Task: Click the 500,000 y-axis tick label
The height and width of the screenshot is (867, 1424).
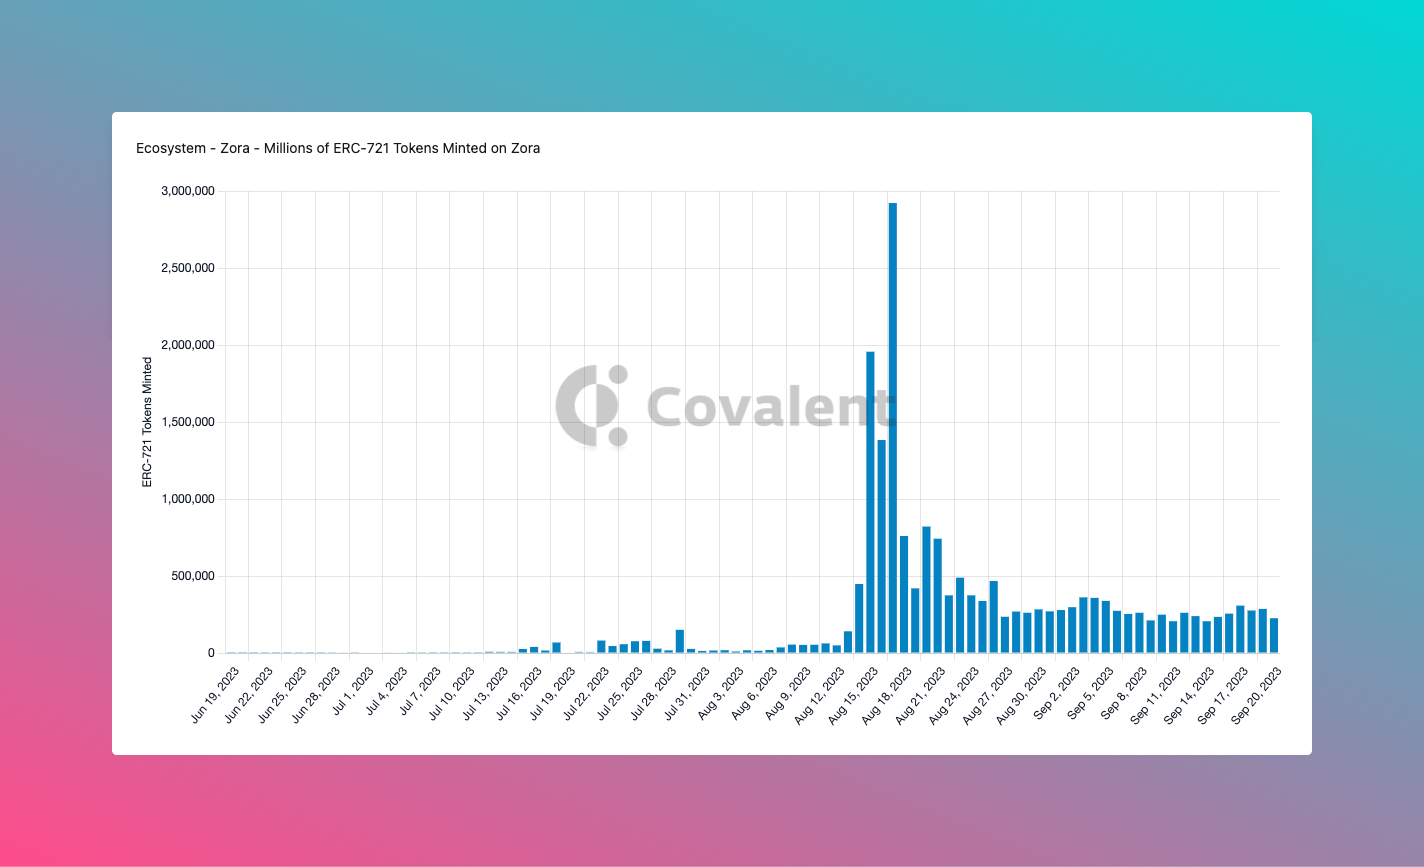Action: tap(191, 576)
